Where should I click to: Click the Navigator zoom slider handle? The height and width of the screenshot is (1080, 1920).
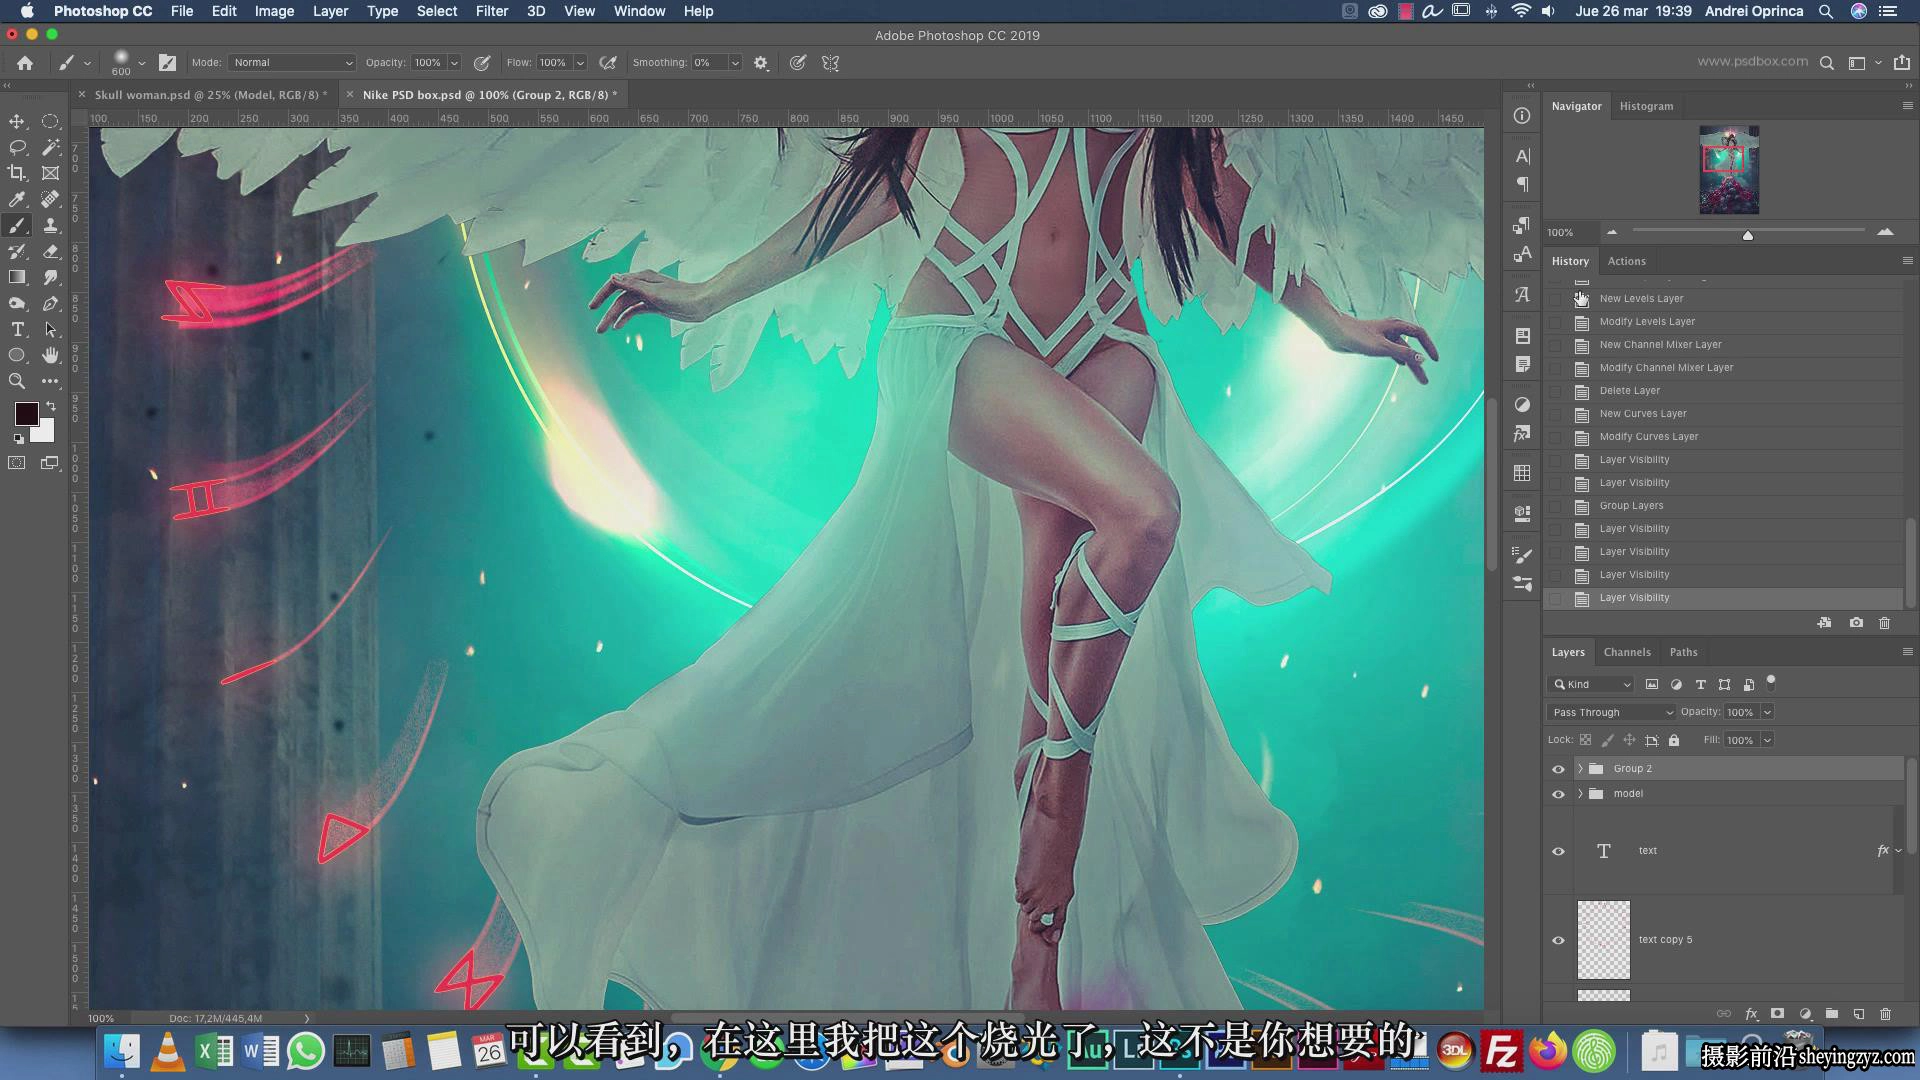point(1748,235)
